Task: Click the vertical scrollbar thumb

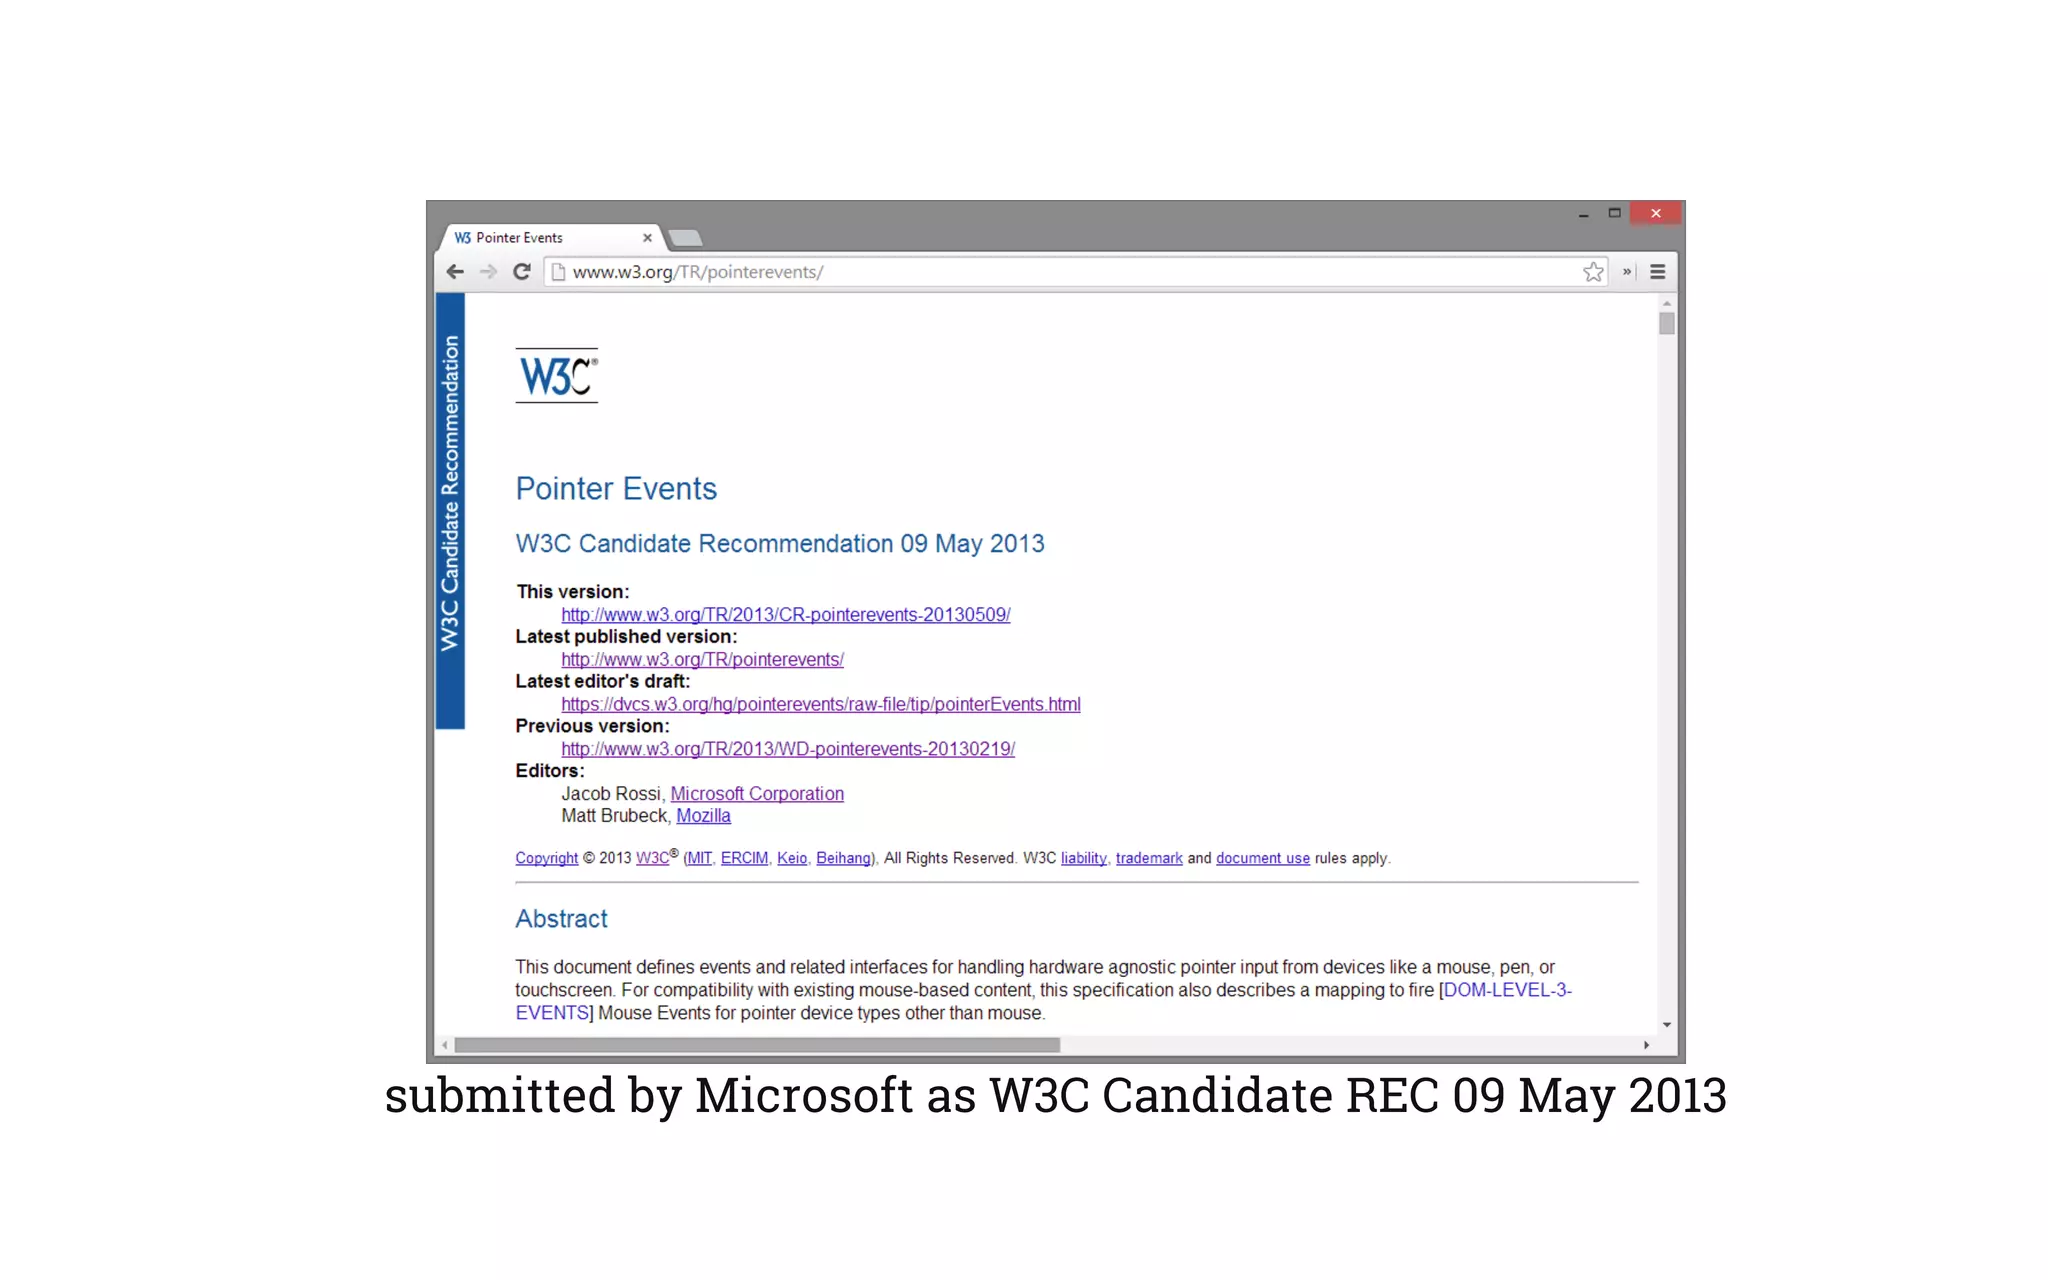Action: (1666, 323)
